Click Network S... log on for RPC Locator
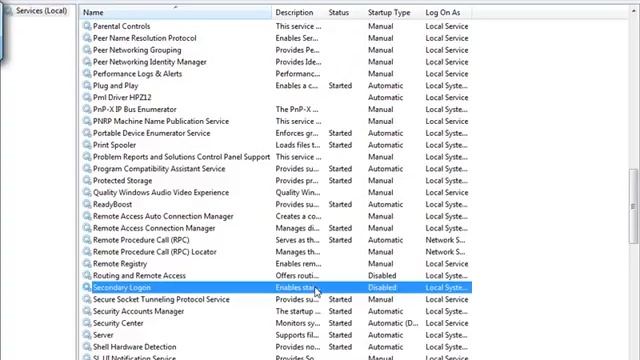Screen dimensions: 640x360 point(445,252)
